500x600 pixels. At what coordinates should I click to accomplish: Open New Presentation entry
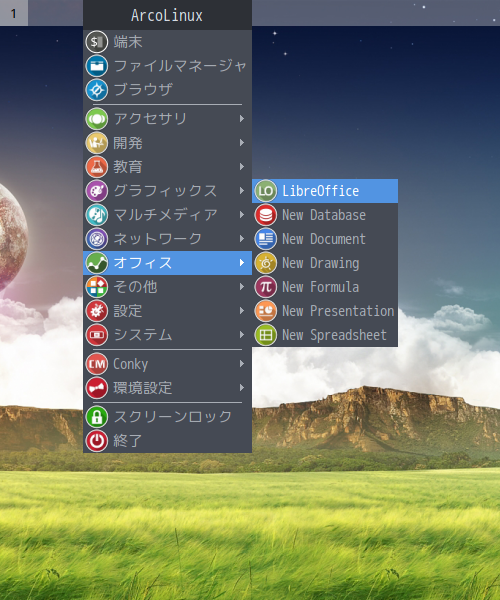tap(325, 311)
